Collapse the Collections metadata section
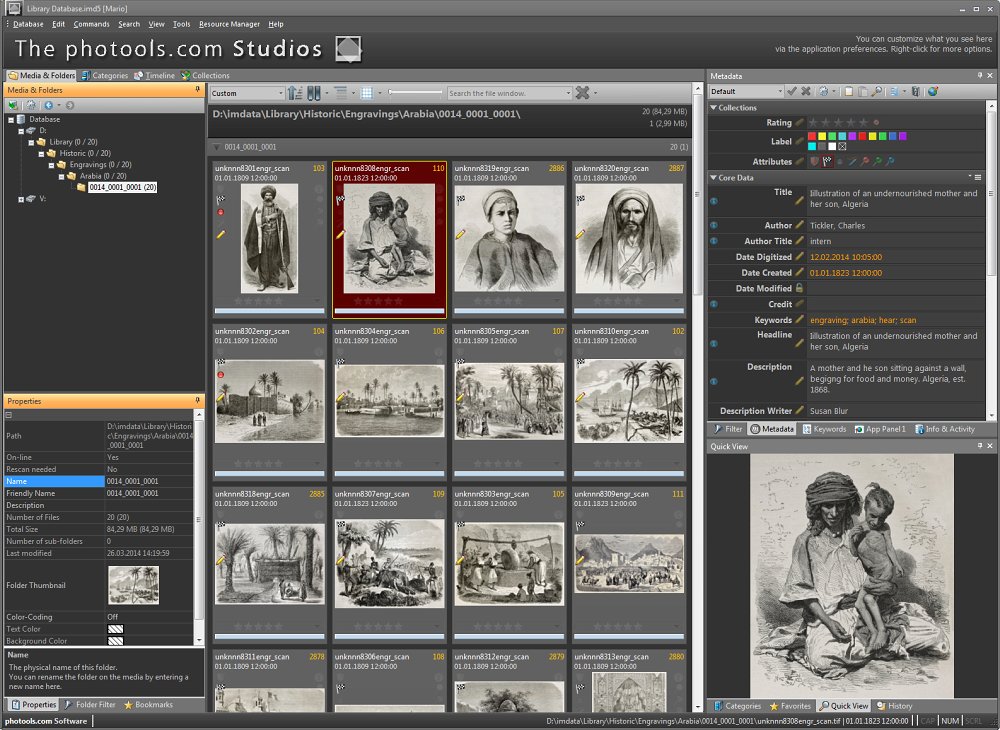The image size is (1000, 730). click(714, 108)
